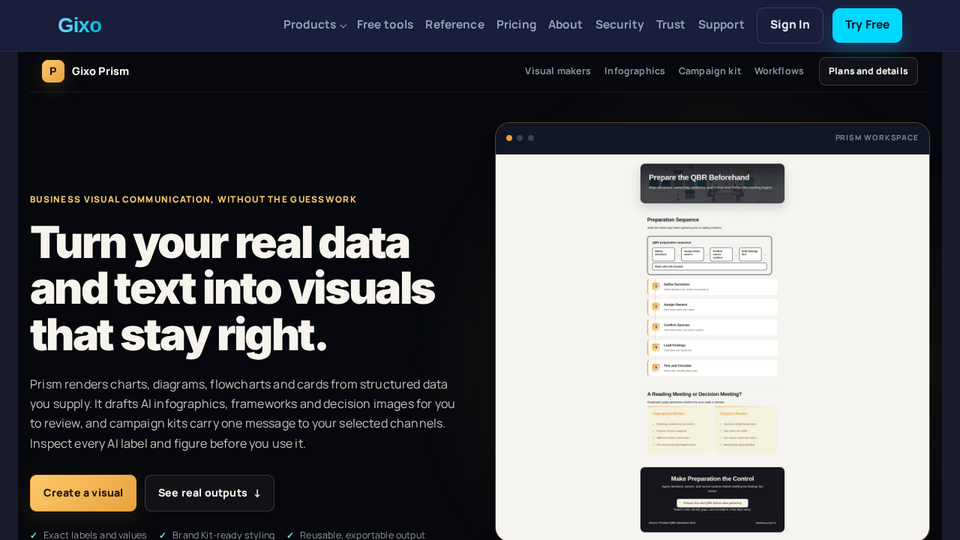Open Plans and details

[x=868, y=71]
